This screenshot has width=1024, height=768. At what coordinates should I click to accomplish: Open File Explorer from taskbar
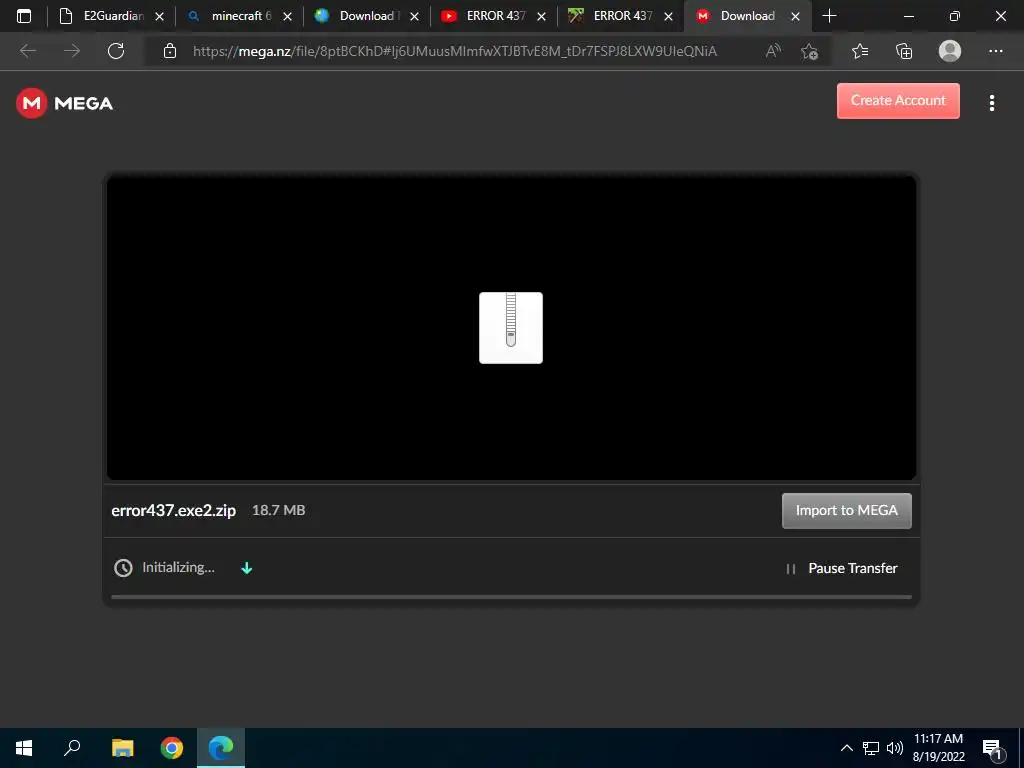(122, 748)
